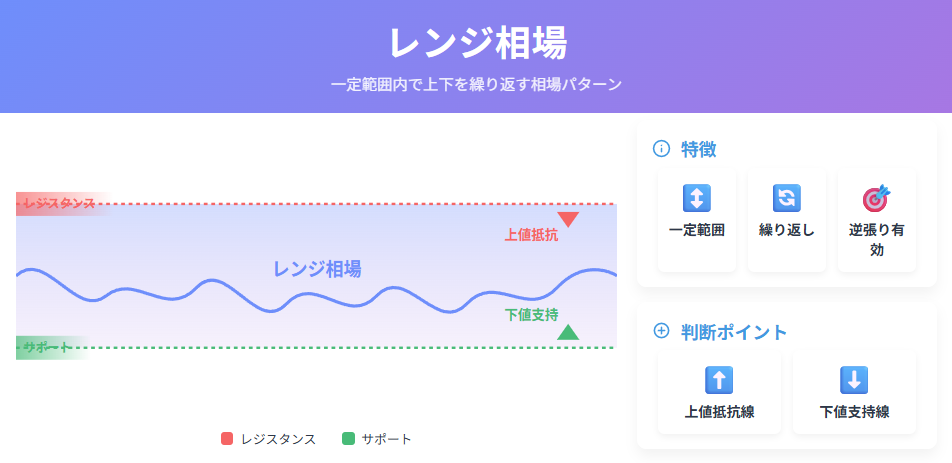Screen dimensions: 952x463
Task: Select the 逆張り有効 feature card
Action: coord(877,220)
